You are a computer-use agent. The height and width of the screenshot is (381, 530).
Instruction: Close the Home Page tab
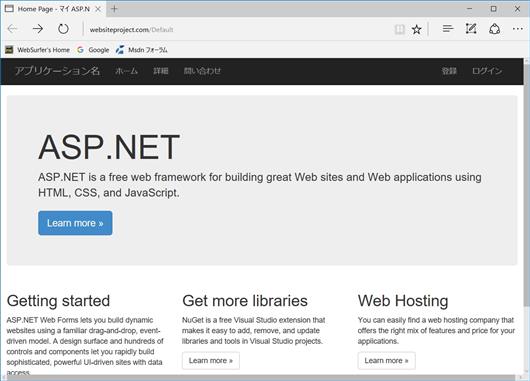98,9
